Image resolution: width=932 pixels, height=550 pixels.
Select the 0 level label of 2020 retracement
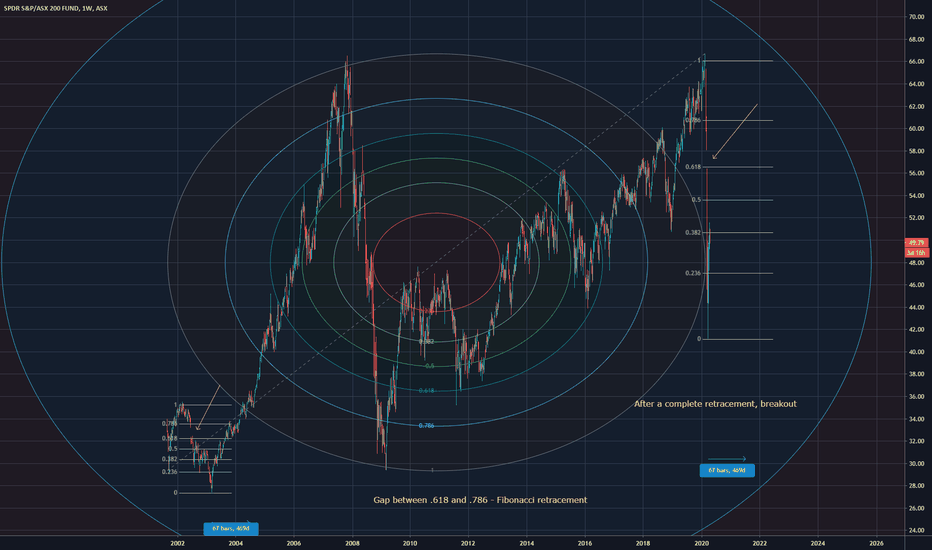pyautogui.click(x=699, y=339)
